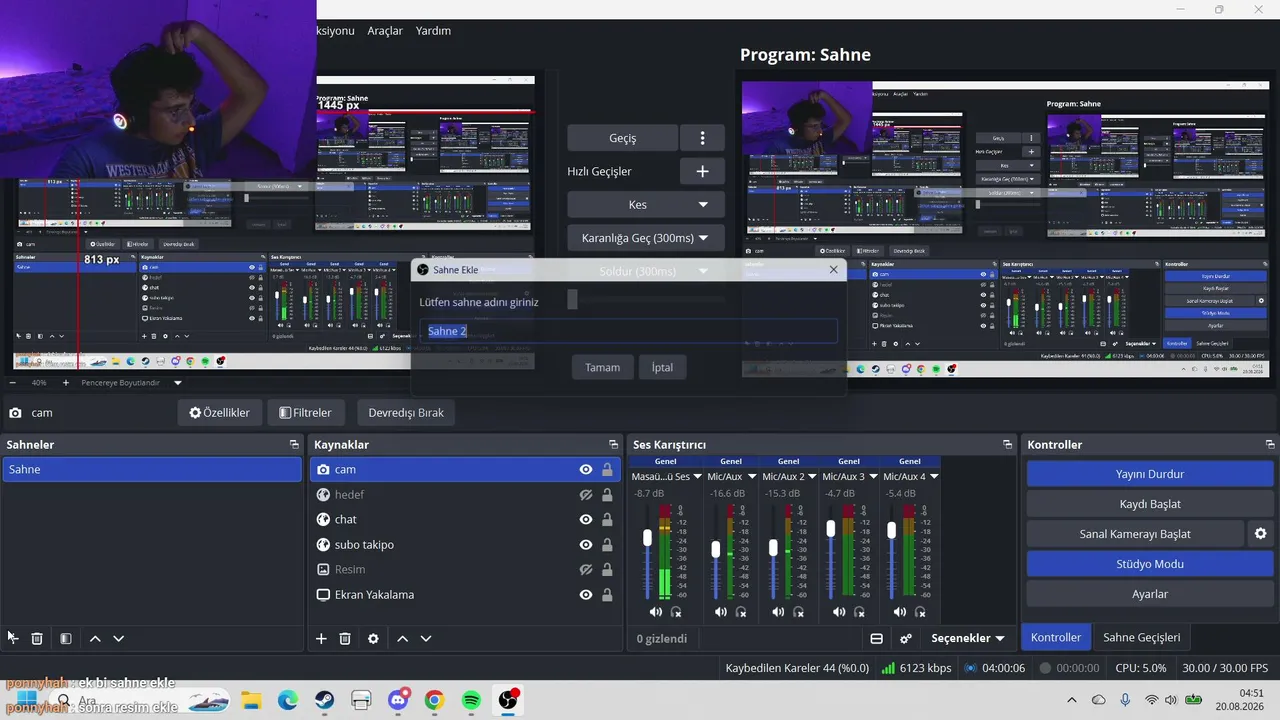Viewport: 1280px width, 720px height.
Task: Open Mic/Aux 4 channel menu arrow
Action: 934,477
